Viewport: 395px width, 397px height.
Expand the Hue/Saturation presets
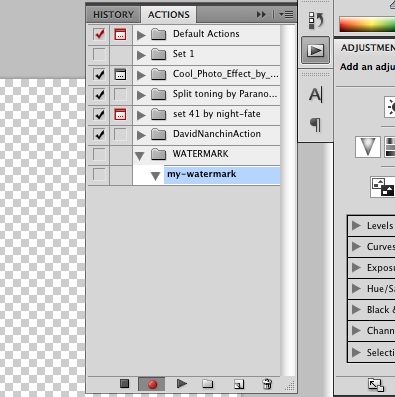[x=356, y=289]
